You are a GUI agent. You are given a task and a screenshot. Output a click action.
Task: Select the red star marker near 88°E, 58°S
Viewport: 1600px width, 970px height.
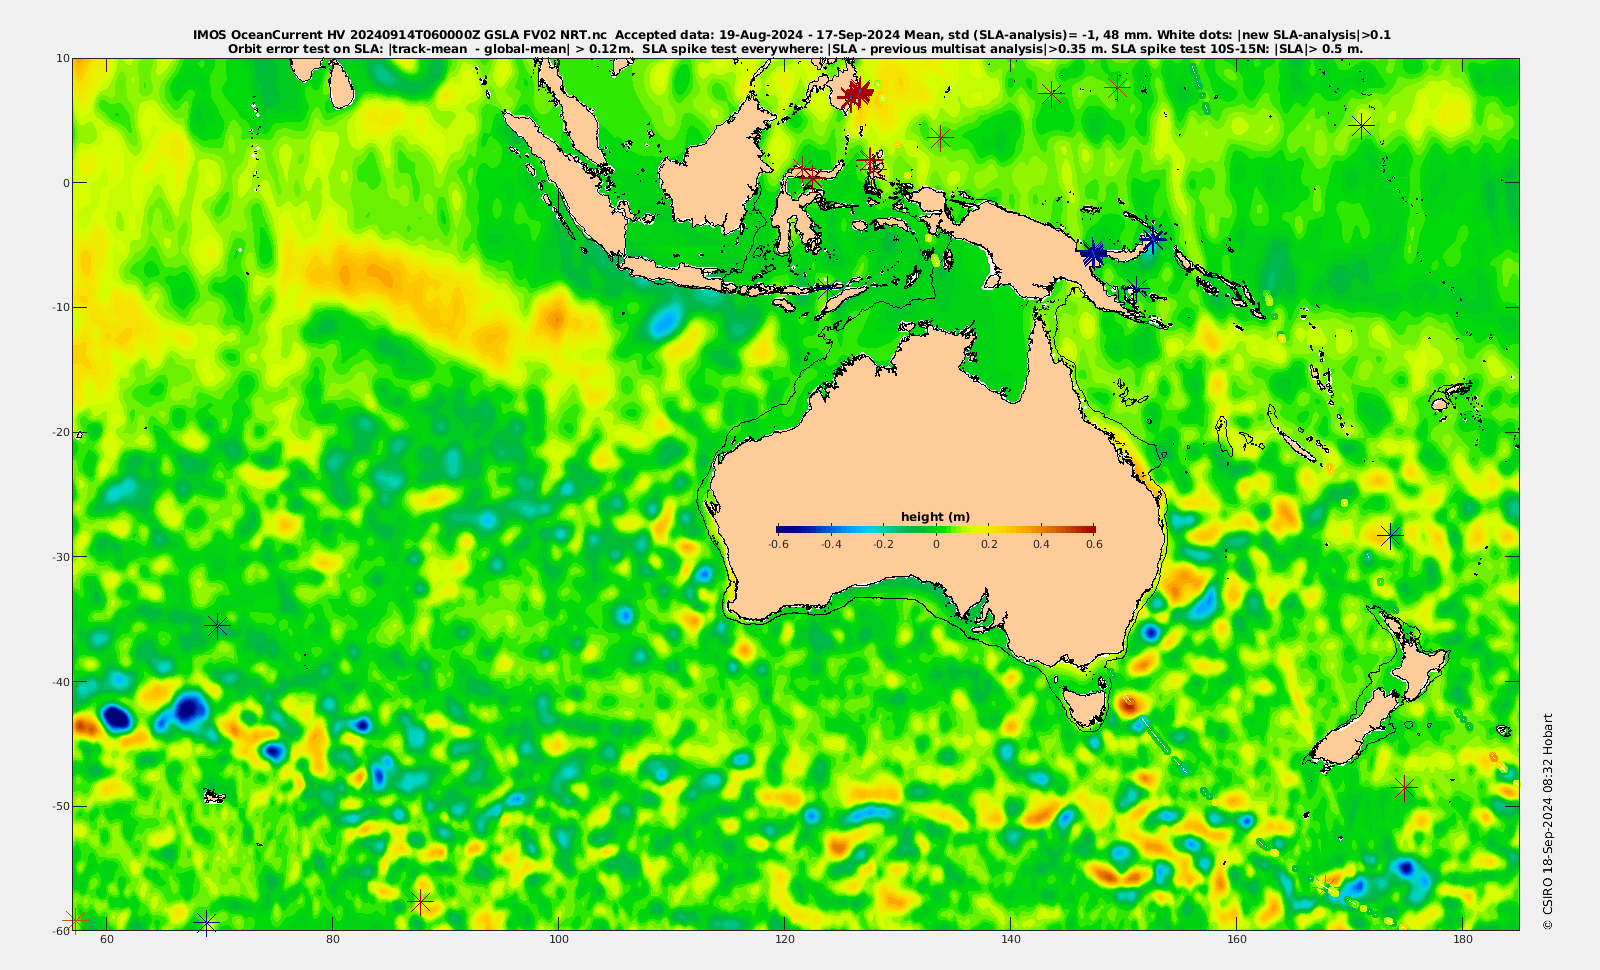[421, 902]
